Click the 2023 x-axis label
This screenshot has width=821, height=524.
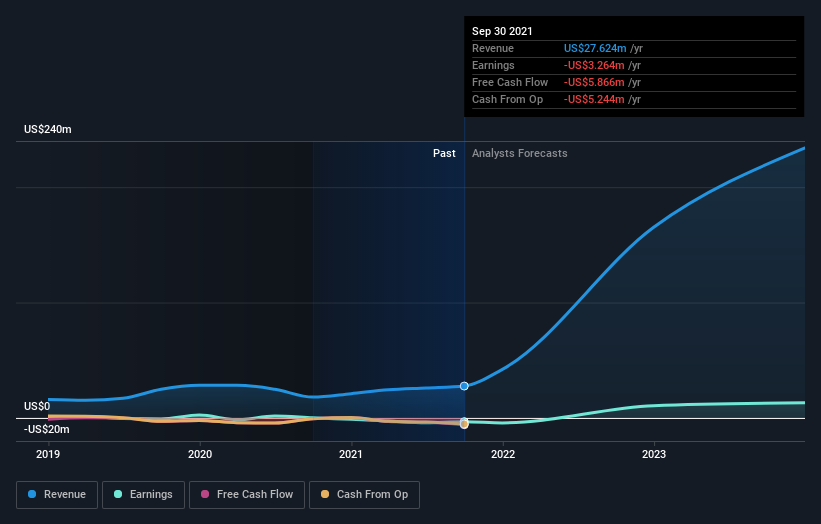654,454
